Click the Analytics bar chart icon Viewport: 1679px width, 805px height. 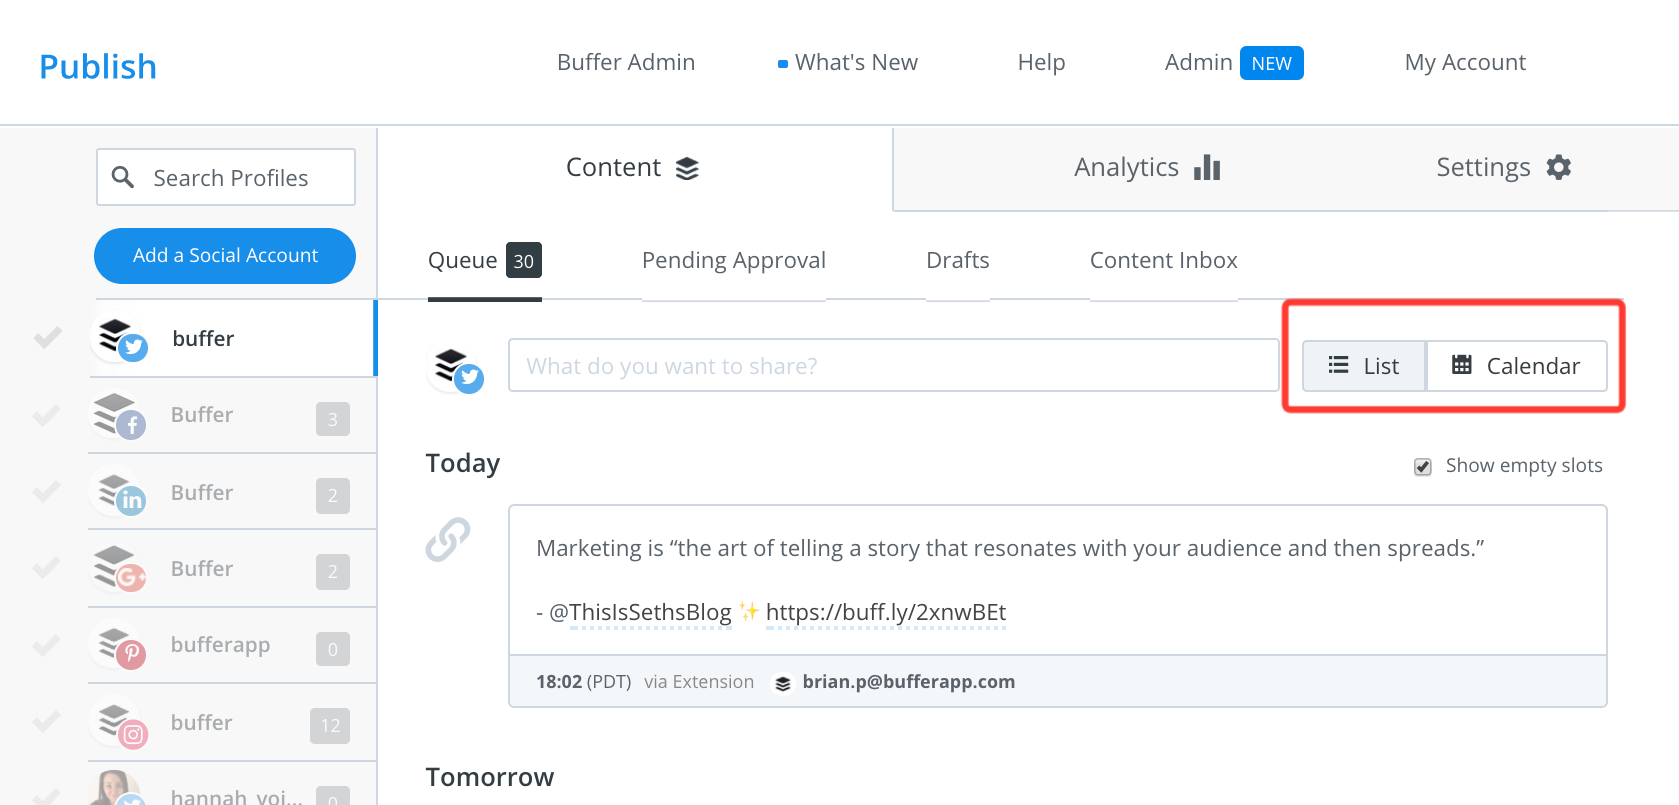tap(1207, 167)
